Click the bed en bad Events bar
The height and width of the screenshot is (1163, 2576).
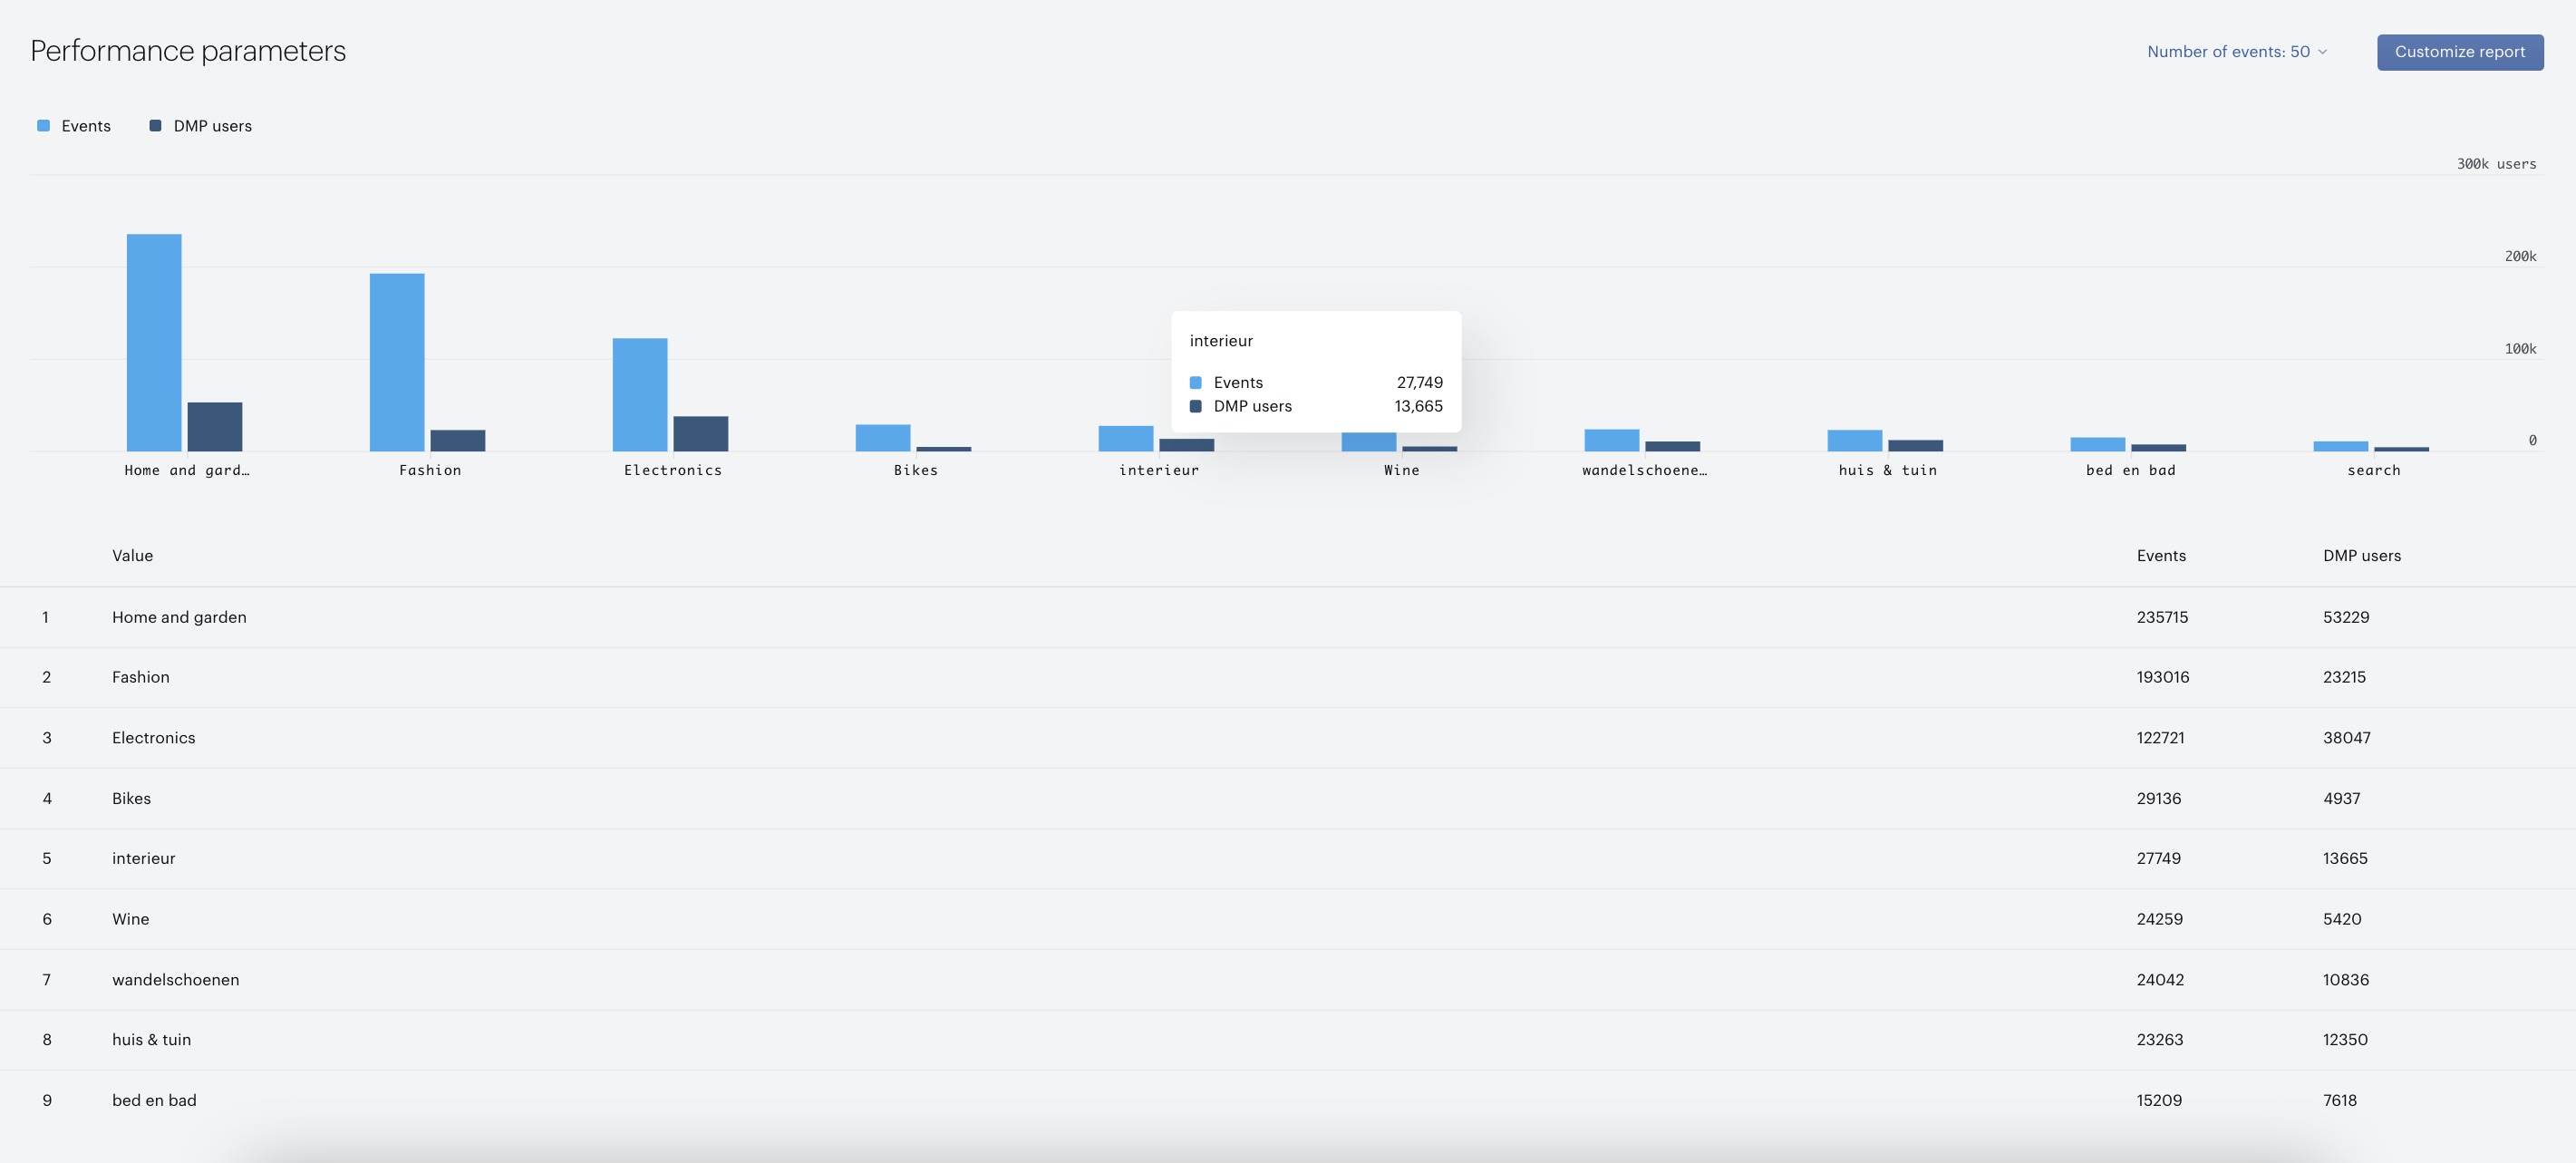2098,445
